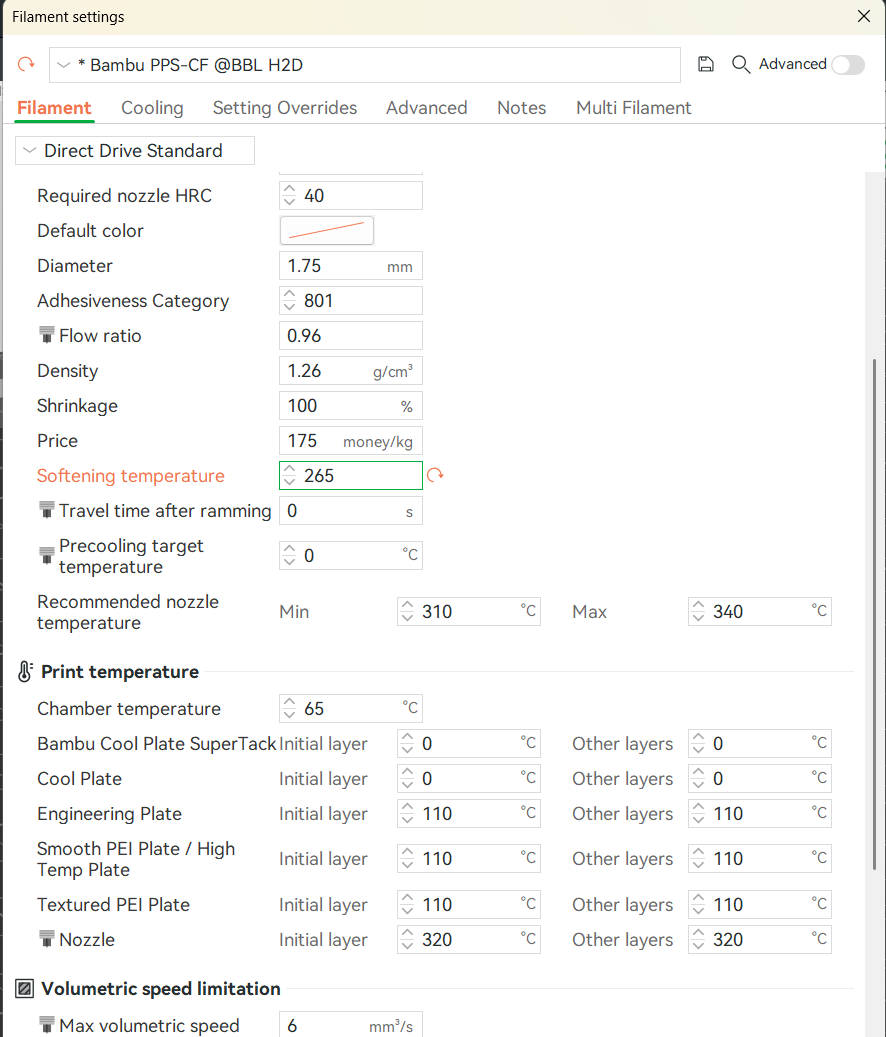Click the nozzle icon in Nozzle temperature row

tap(46, 938)
